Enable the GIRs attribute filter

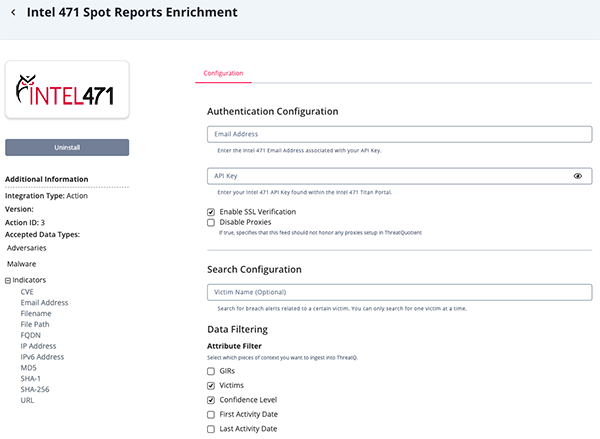tap(211, 371)
